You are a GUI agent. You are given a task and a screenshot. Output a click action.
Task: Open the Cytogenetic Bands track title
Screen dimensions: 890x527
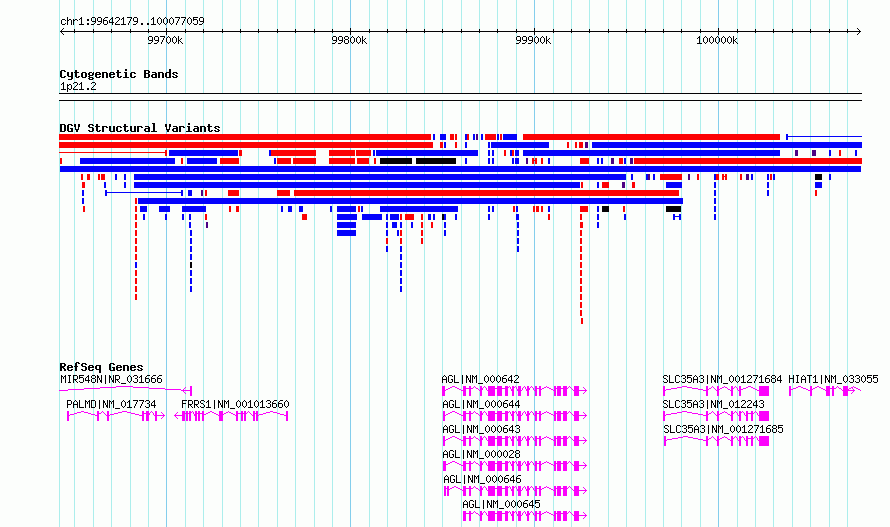119,74
